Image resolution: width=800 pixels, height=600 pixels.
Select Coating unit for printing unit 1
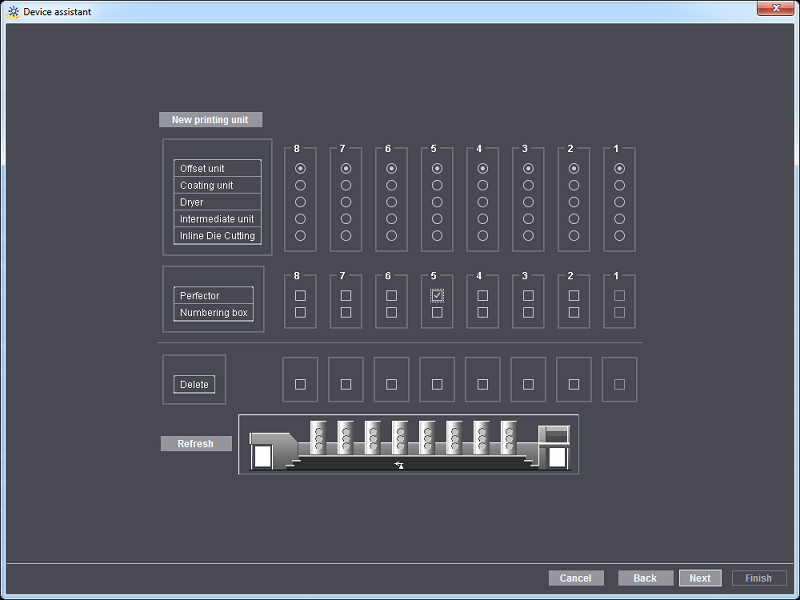(x=619, y=185)
